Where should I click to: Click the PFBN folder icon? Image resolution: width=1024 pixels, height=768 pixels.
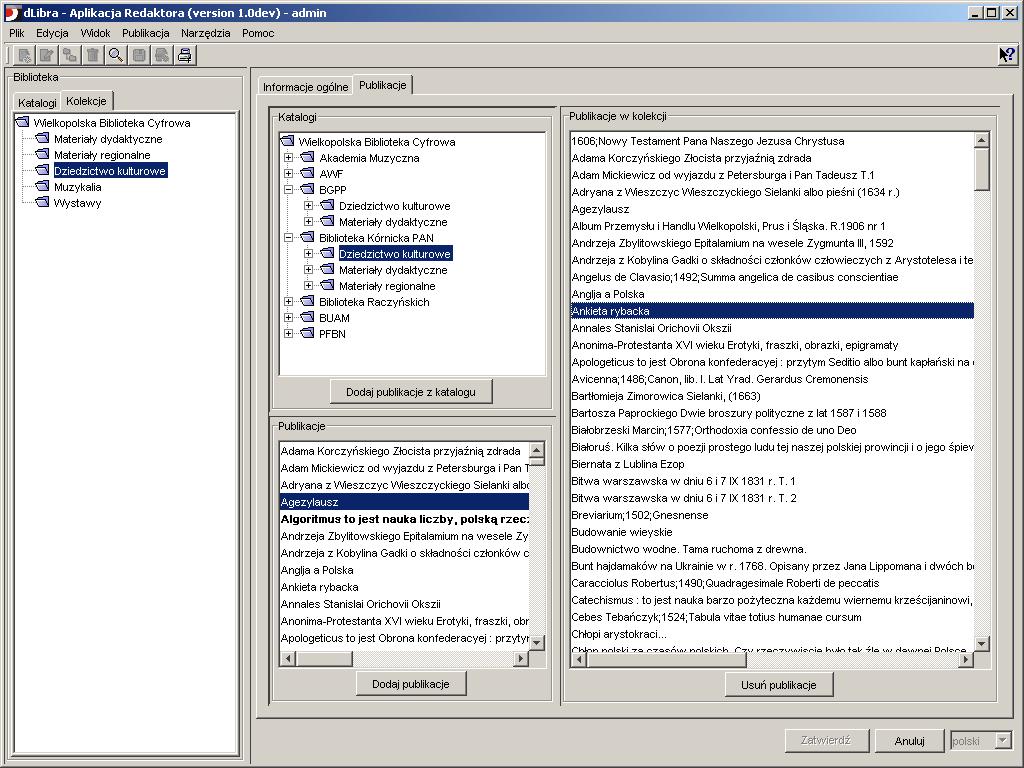coord(307,334)
